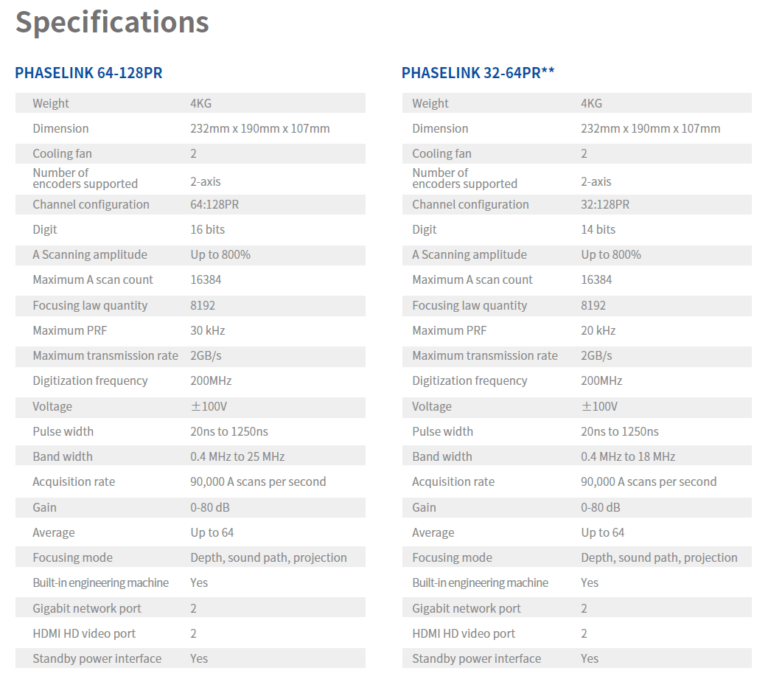The height and width of the screenshot is (682, 768).
Task: Select Focusing law quantity label in left table
Action: point(90,305)
